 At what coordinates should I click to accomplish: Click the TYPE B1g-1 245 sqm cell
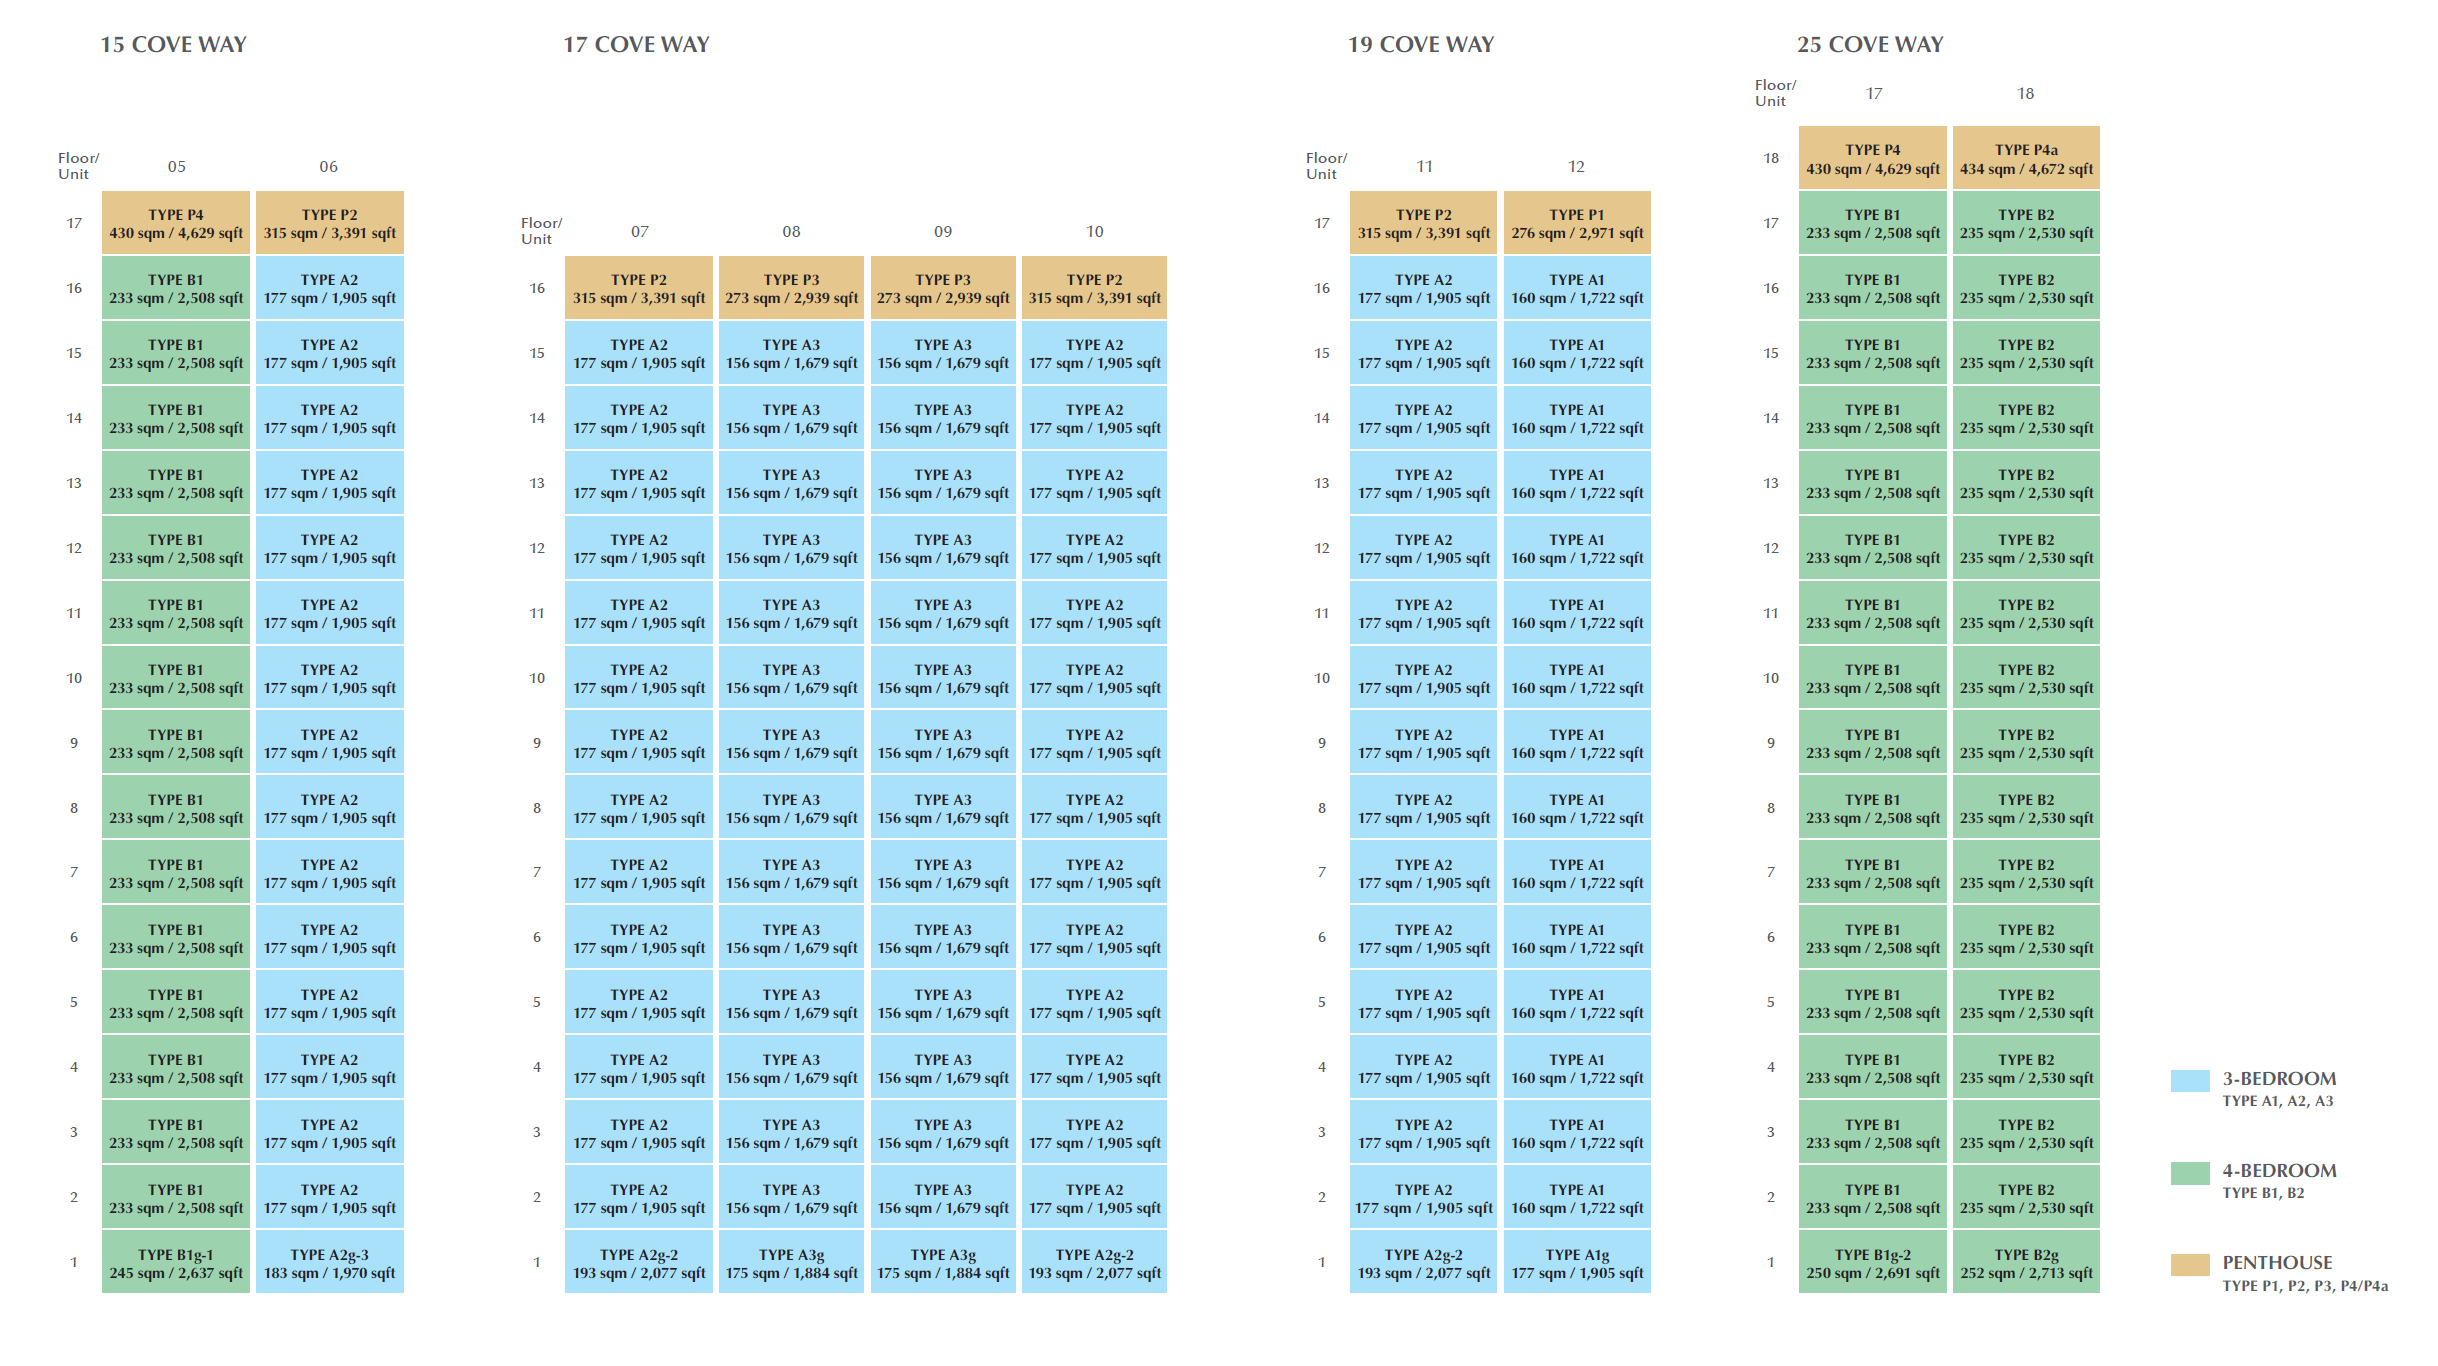click(x=176, y=1263)
